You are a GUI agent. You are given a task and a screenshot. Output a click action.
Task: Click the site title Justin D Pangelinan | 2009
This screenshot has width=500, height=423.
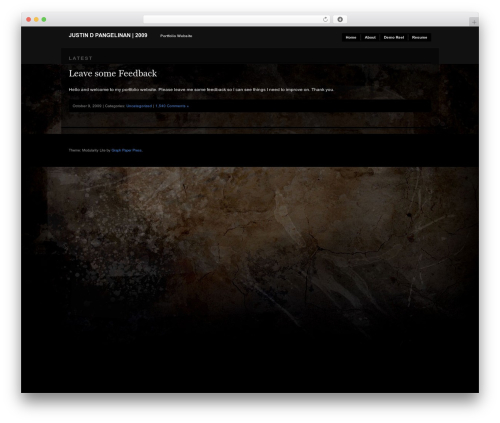pyautogui.click(x=108, y=35)
